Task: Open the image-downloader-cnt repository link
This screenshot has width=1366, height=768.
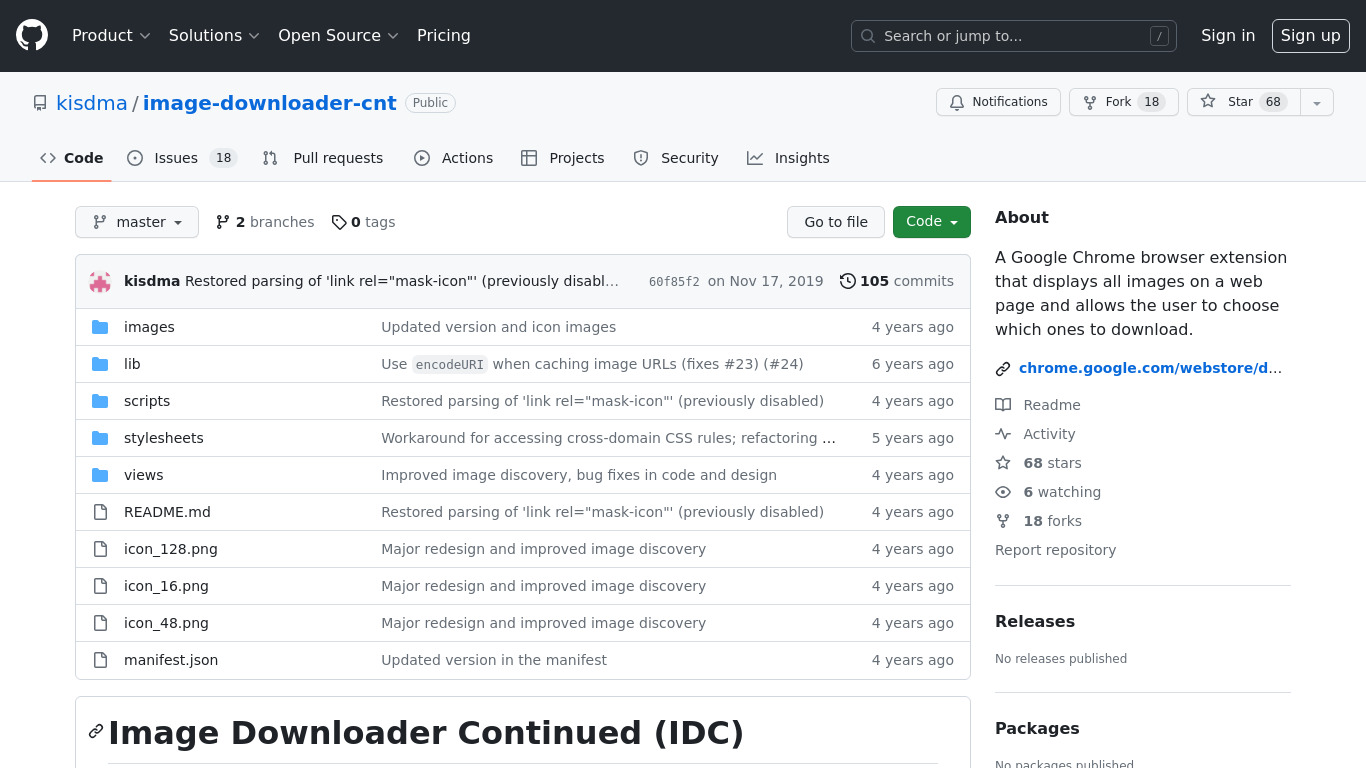Action: 270,103
